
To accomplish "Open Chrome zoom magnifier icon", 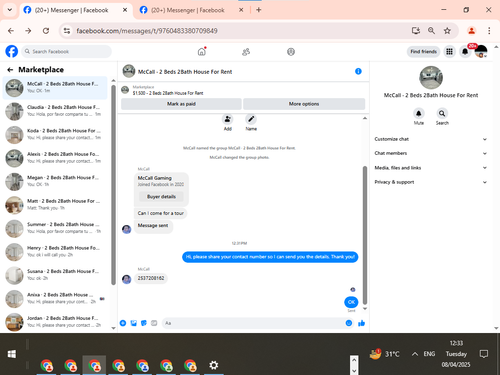I will pos(431,31).
